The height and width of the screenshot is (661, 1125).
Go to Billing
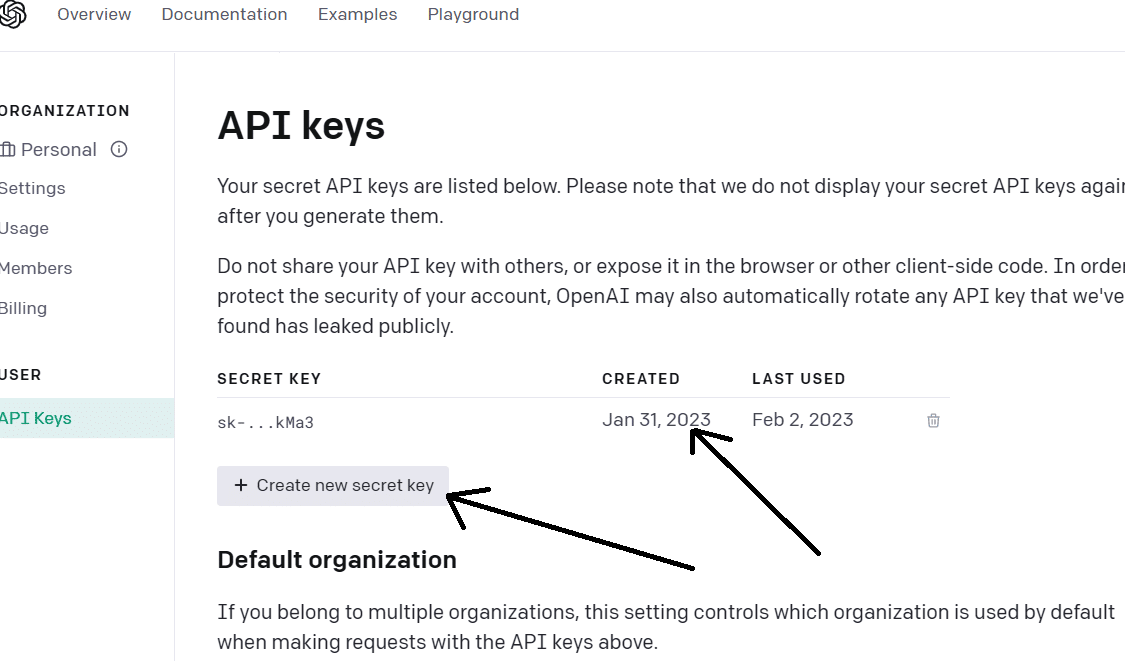[x=23, y=308]
